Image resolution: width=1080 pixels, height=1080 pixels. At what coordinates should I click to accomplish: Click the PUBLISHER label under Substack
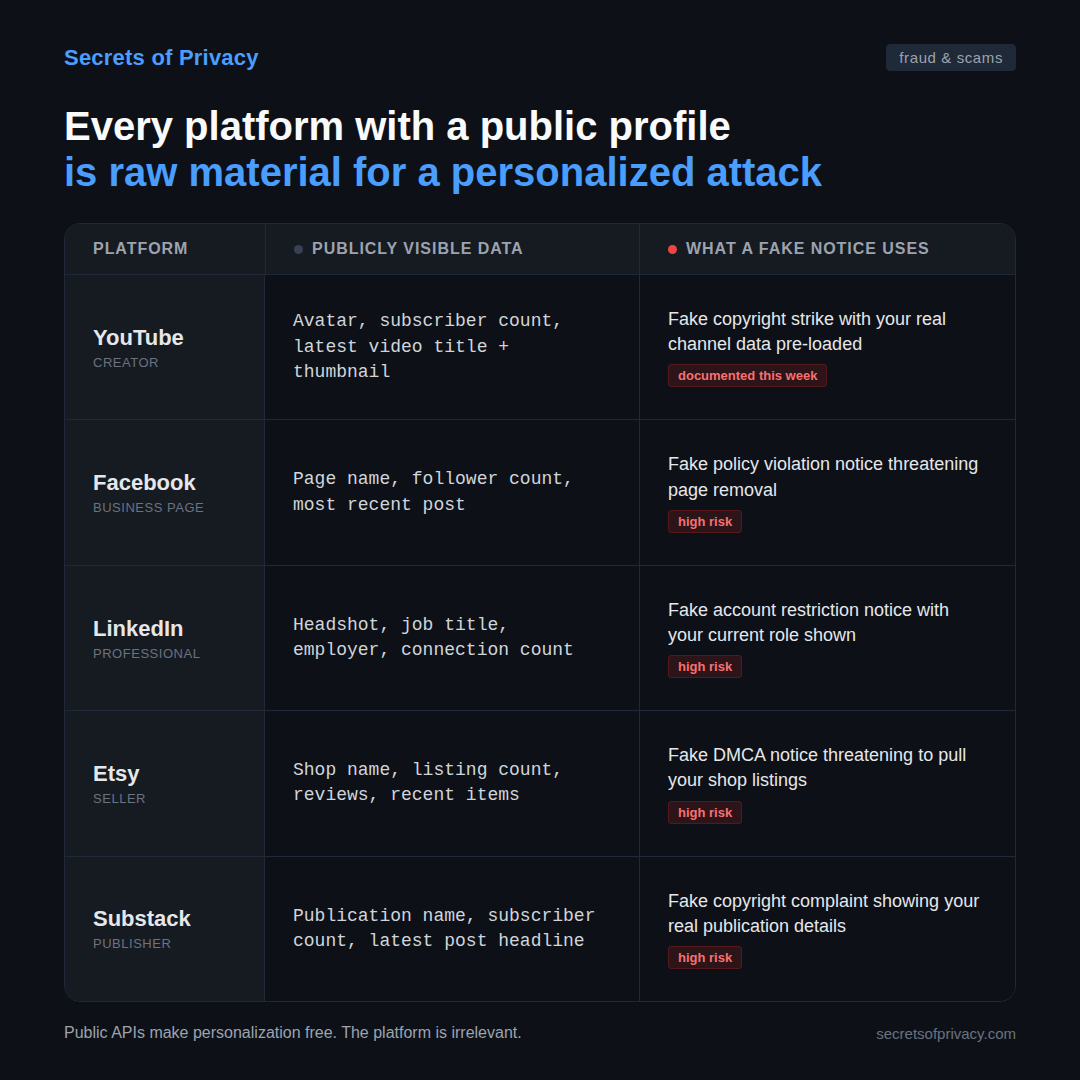pos(132,944)
